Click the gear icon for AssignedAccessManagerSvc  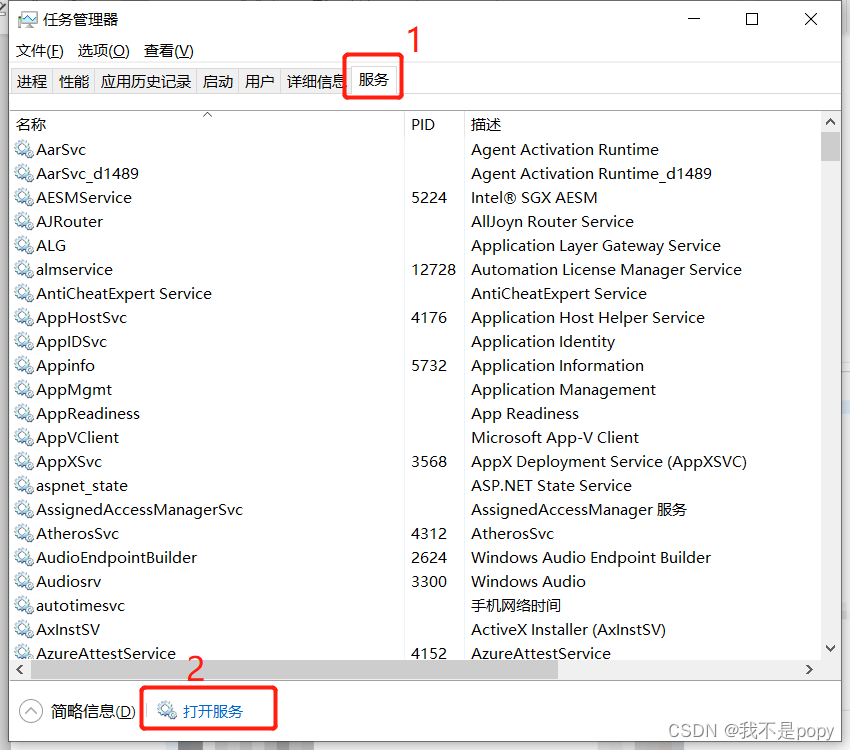point(24,509)
